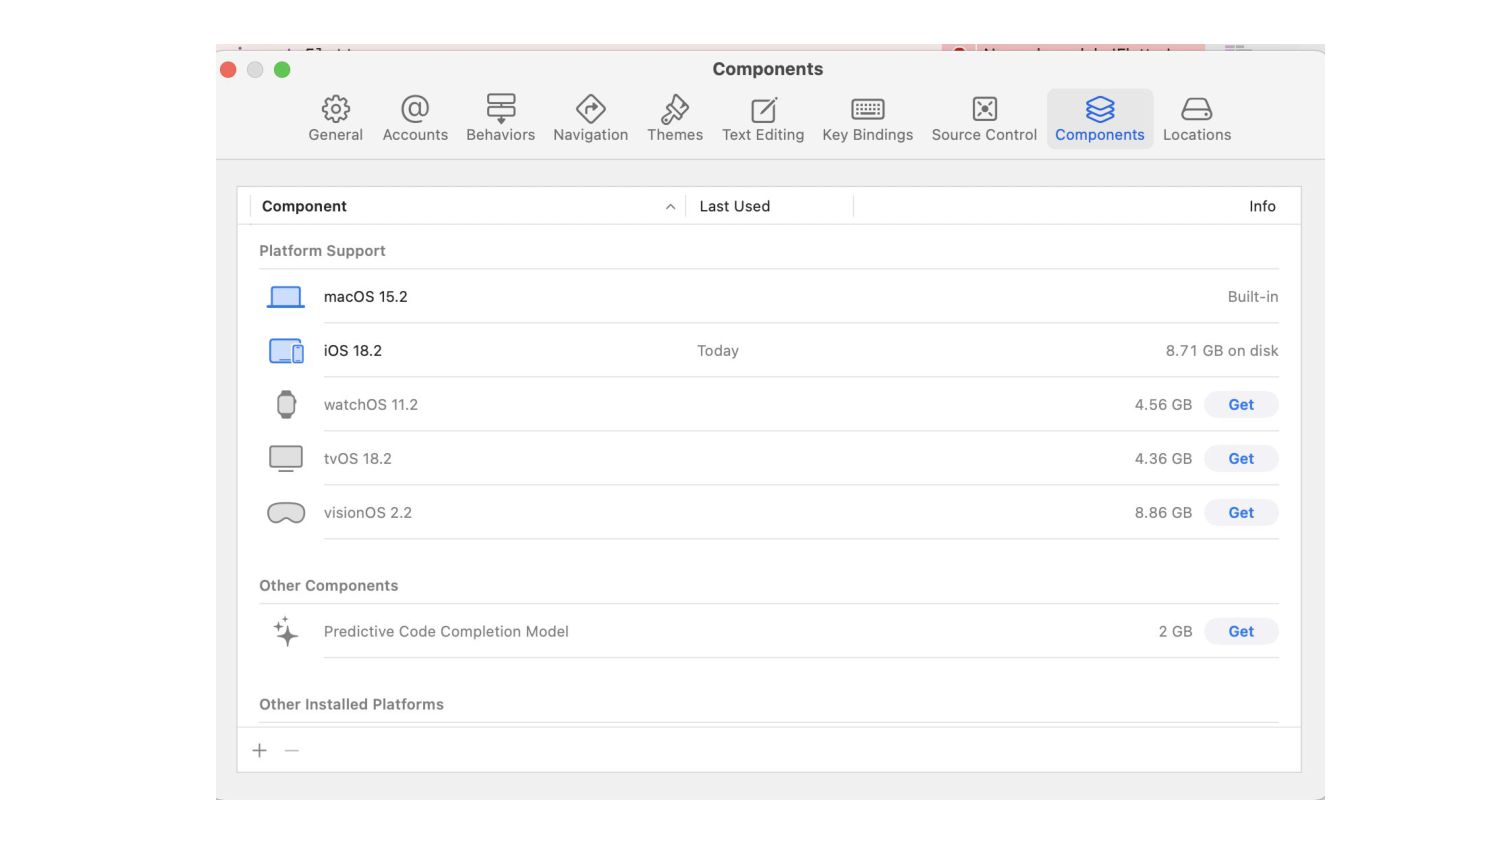Click the plus add platform button
The width and height of the screenshot is (1500, 844).
tap(260, 750)
